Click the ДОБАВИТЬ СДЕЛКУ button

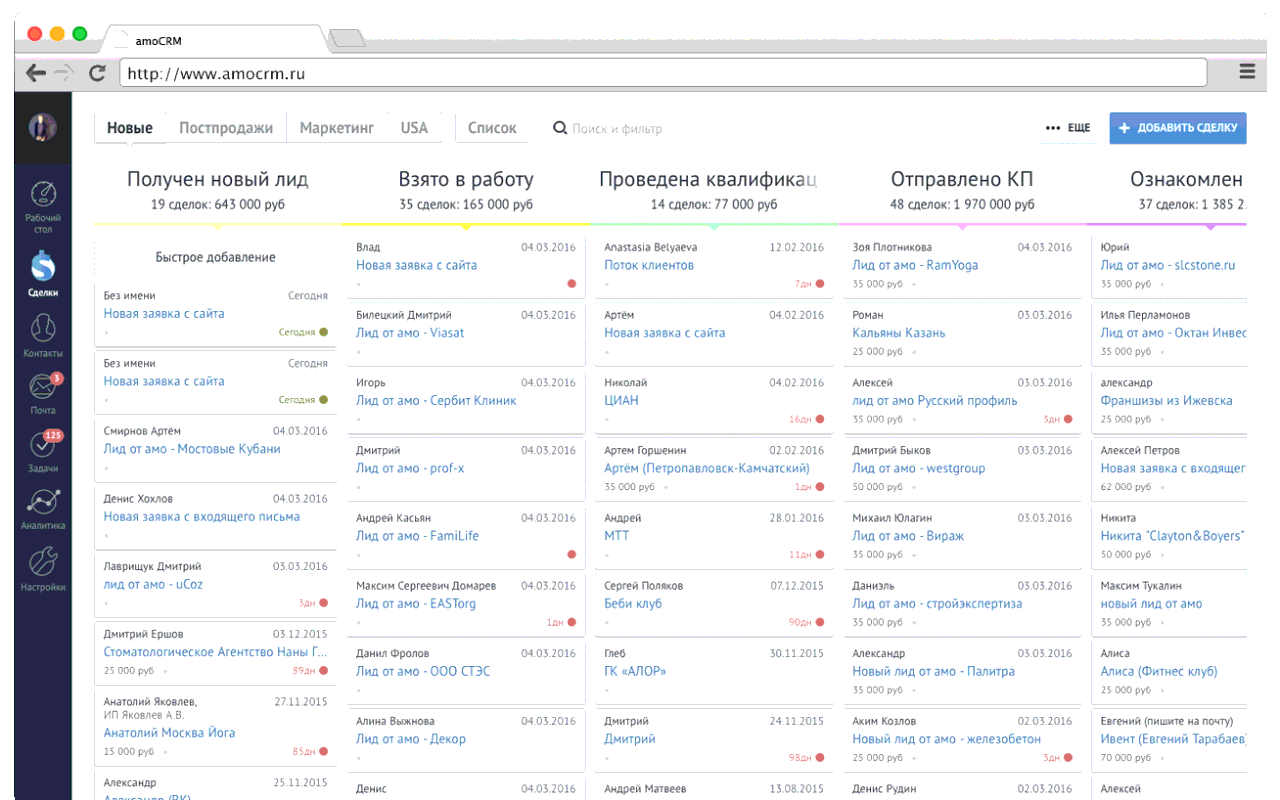(x=1178, y=128)
